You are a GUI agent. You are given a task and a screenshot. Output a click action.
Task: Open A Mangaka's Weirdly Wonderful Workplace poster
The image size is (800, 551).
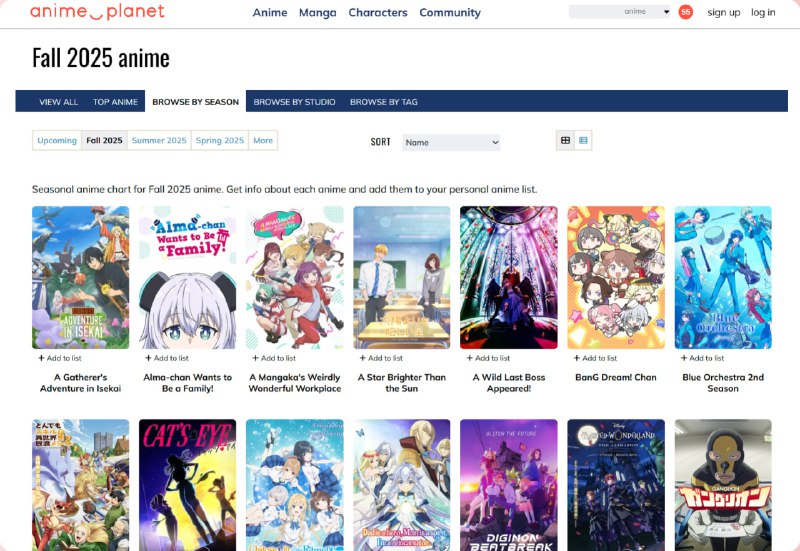click(295, 278)
